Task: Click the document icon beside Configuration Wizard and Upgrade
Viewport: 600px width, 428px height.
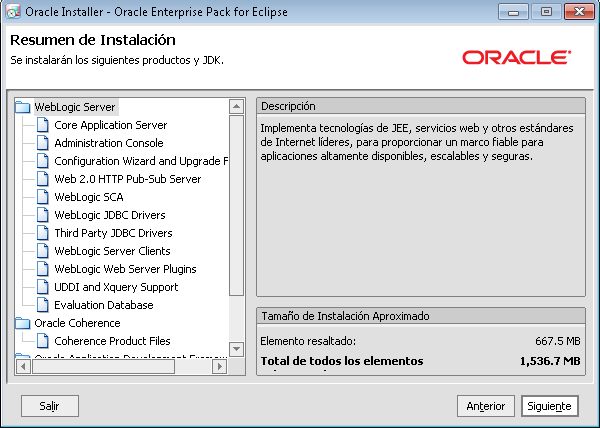Action: pos(42,161)
